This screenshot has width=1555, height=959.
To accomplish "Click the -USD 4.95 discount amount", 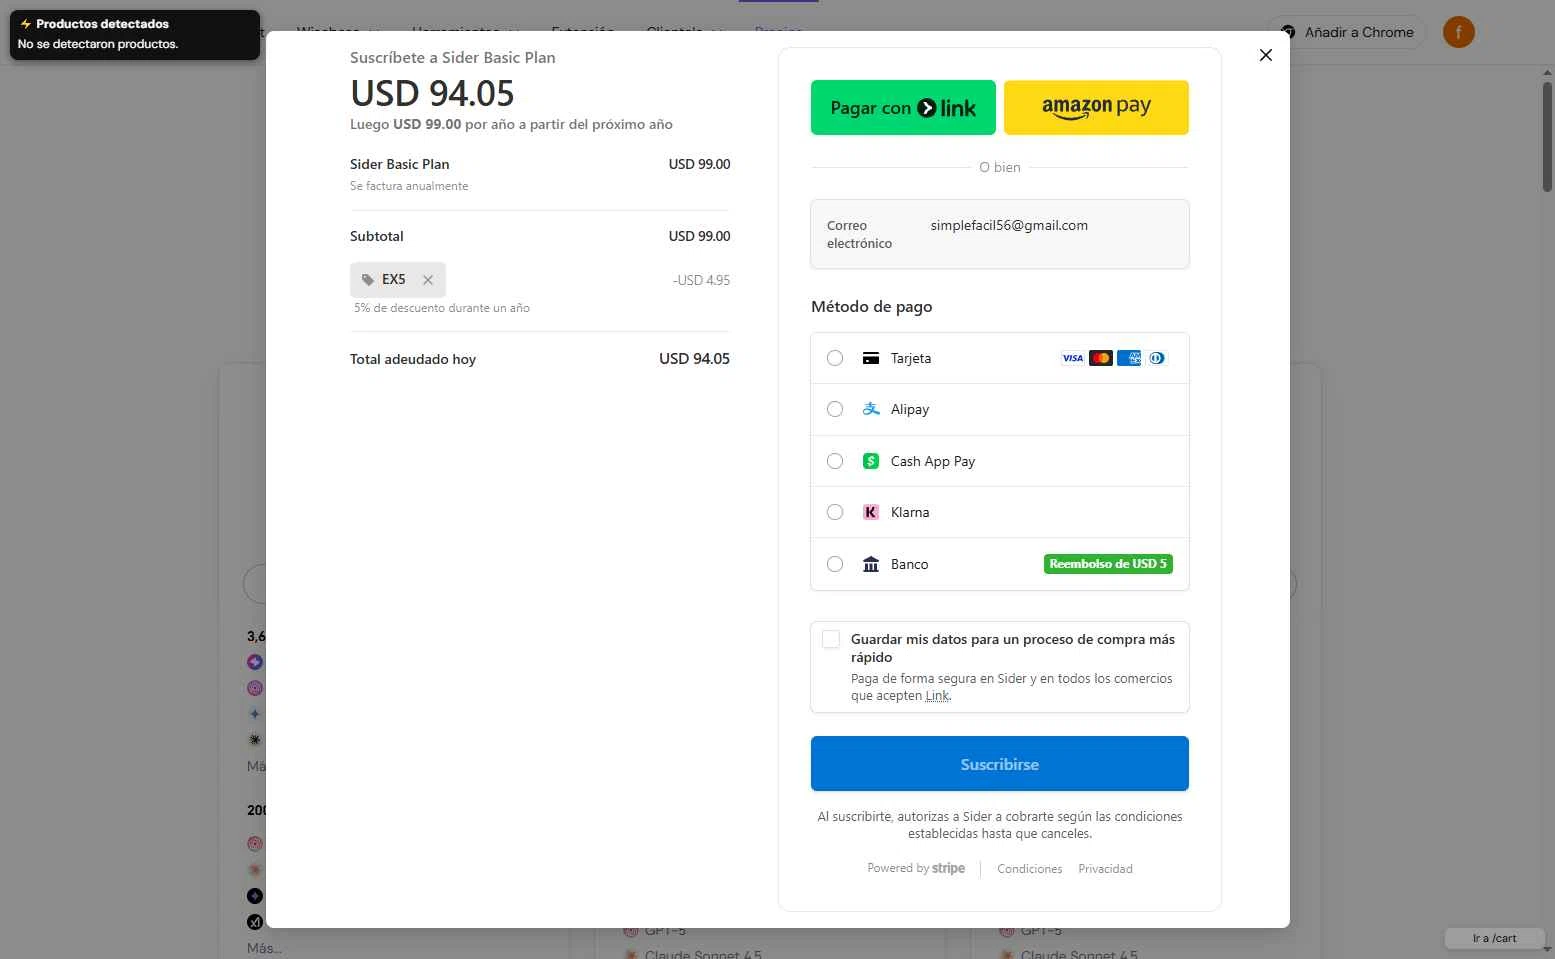I will click(x=701, y=280).
